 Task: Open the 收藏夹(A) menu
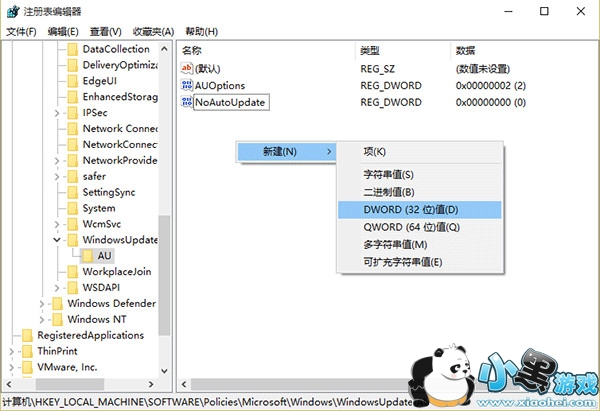click(x=153, y=31)
